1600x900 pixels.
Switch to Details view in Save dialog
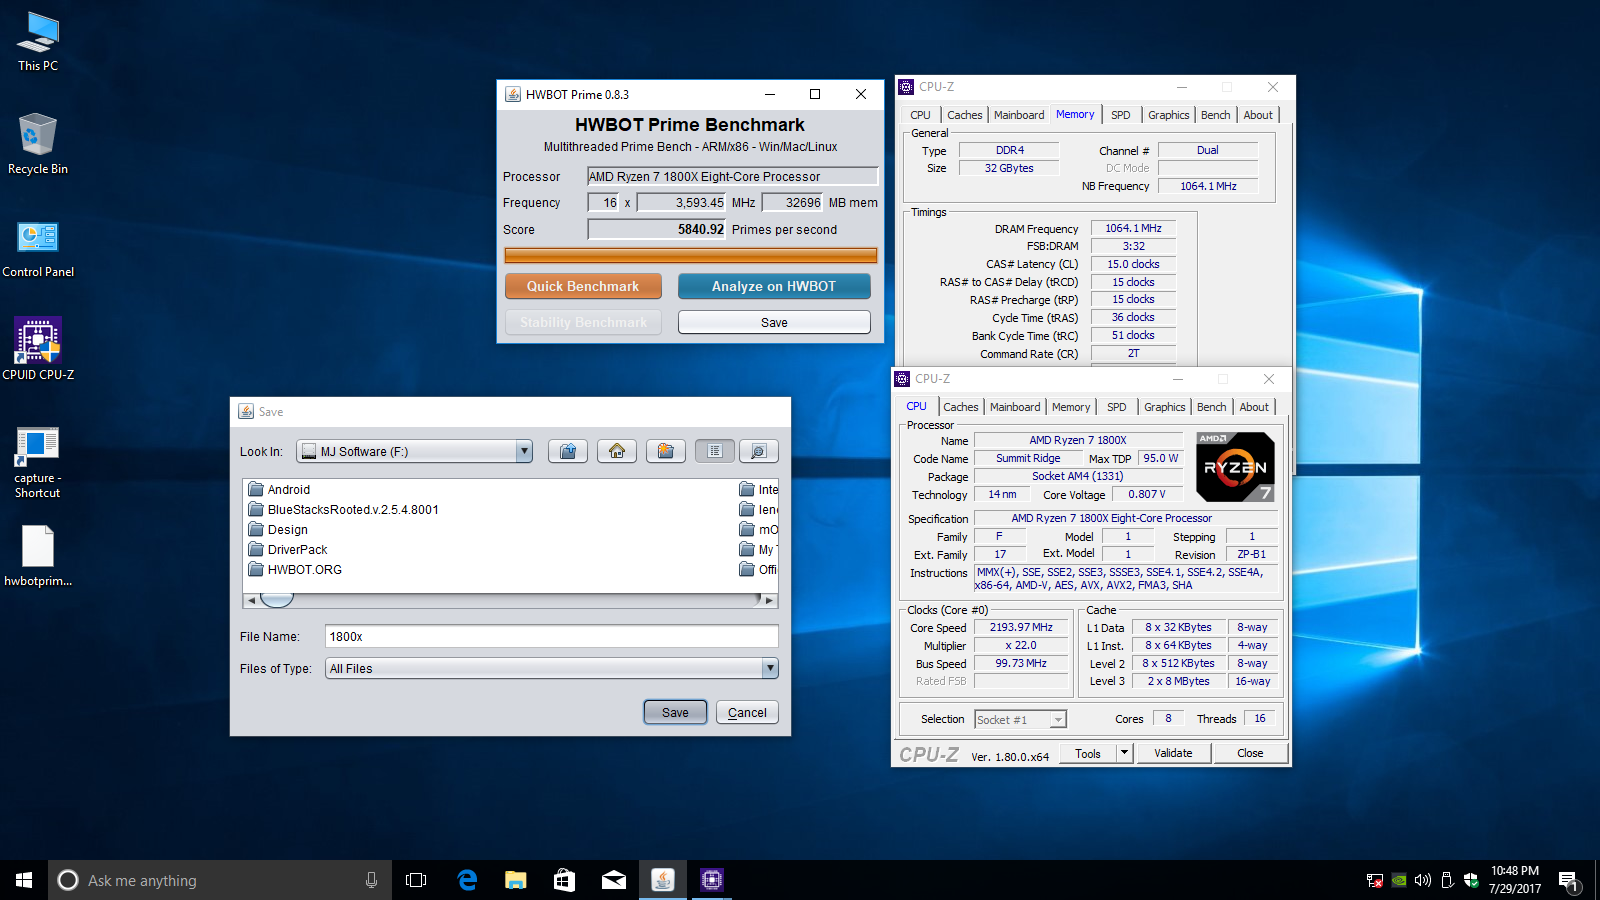tap(759, 451)
